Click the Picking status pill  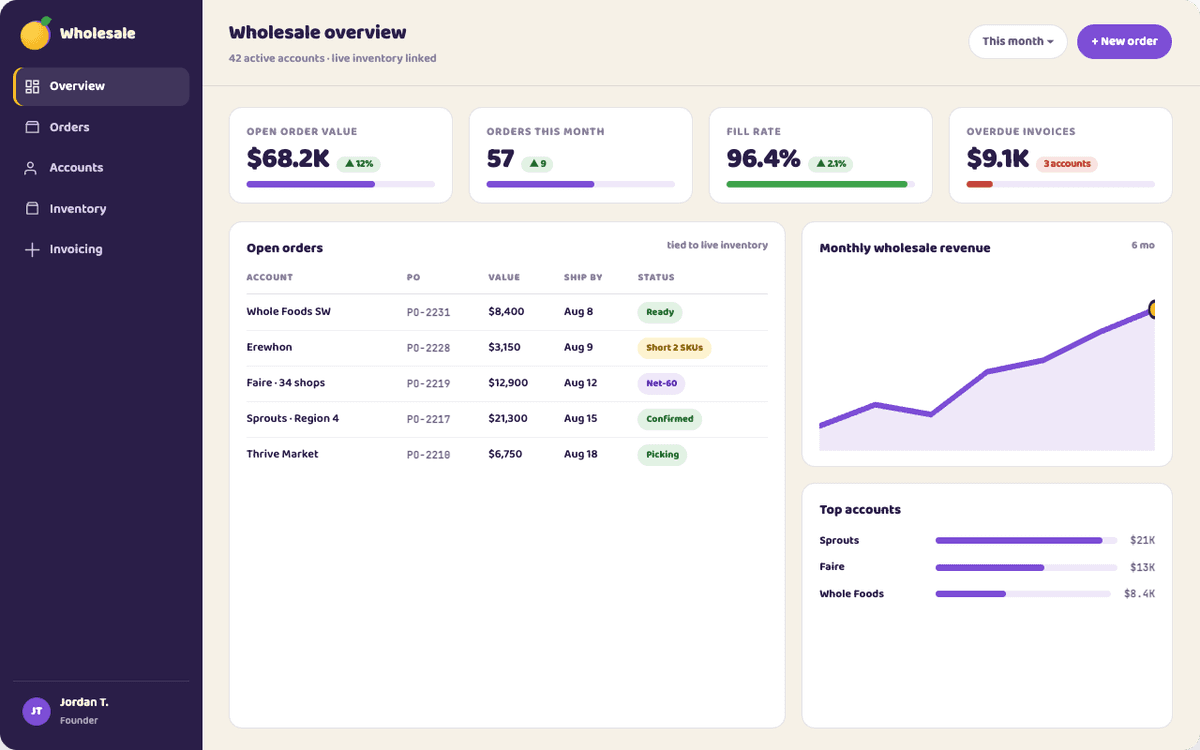click(662, 454)
